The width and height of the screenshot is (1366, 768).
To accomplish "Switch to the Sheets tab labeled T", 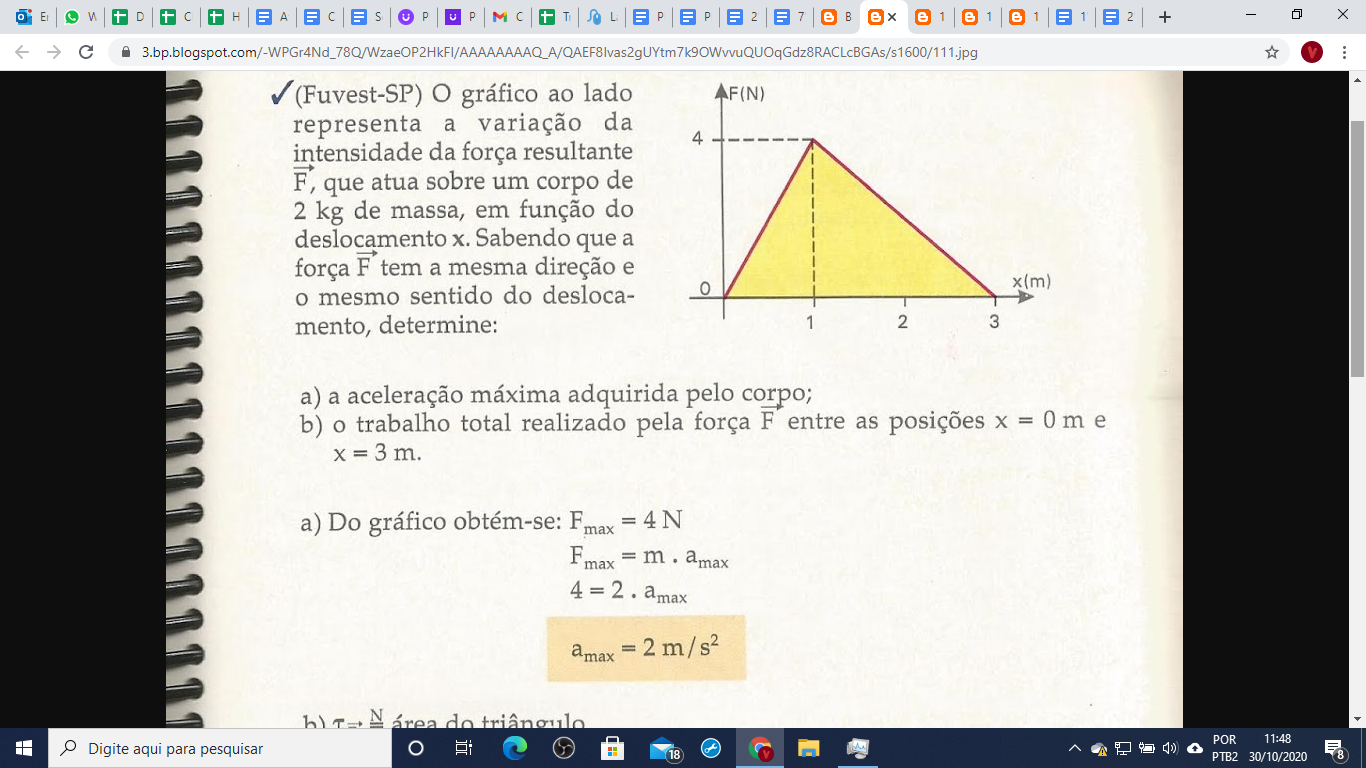I will pos(556,17).
